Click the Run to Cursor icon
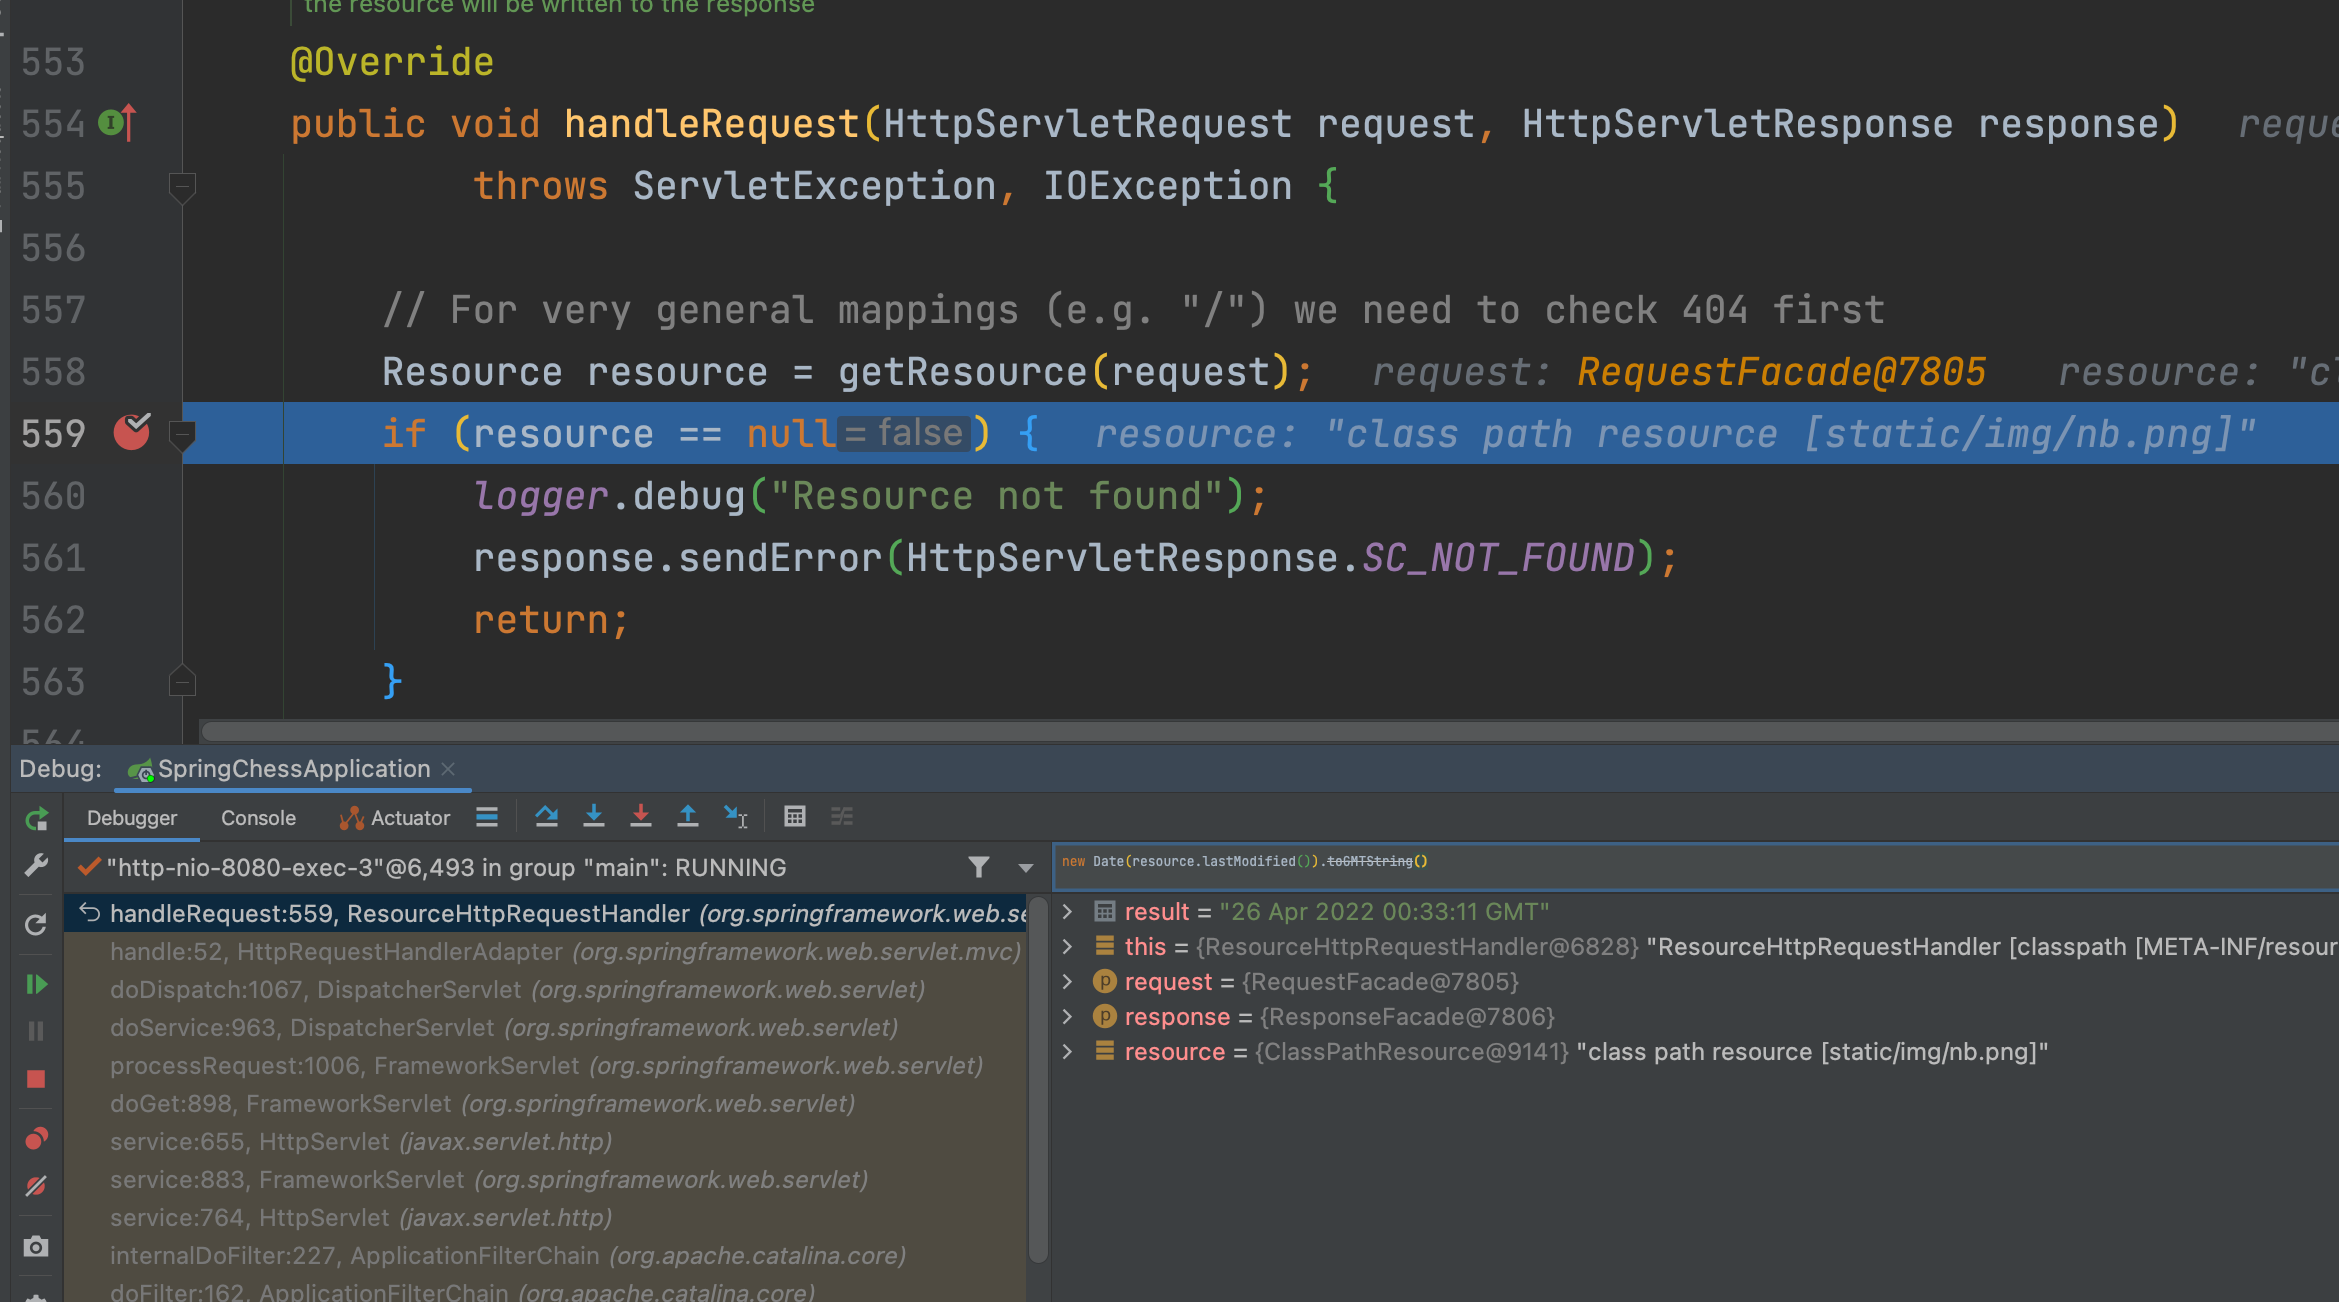Viewport: 2339px width, 1302px height. coord(736,817)
